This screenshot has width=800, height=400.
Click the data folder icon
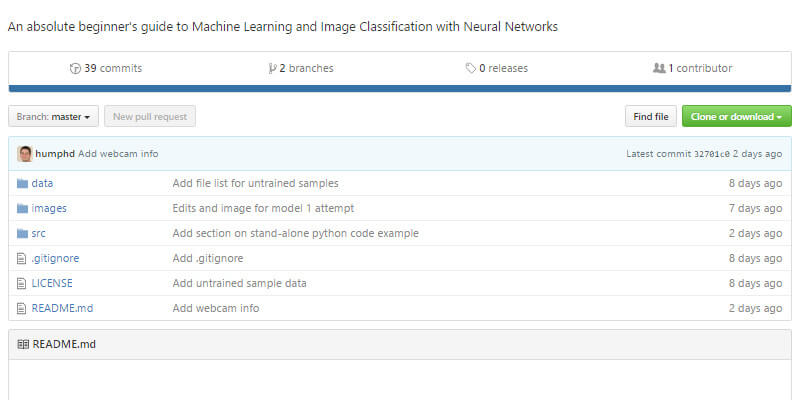pos(22,183)
